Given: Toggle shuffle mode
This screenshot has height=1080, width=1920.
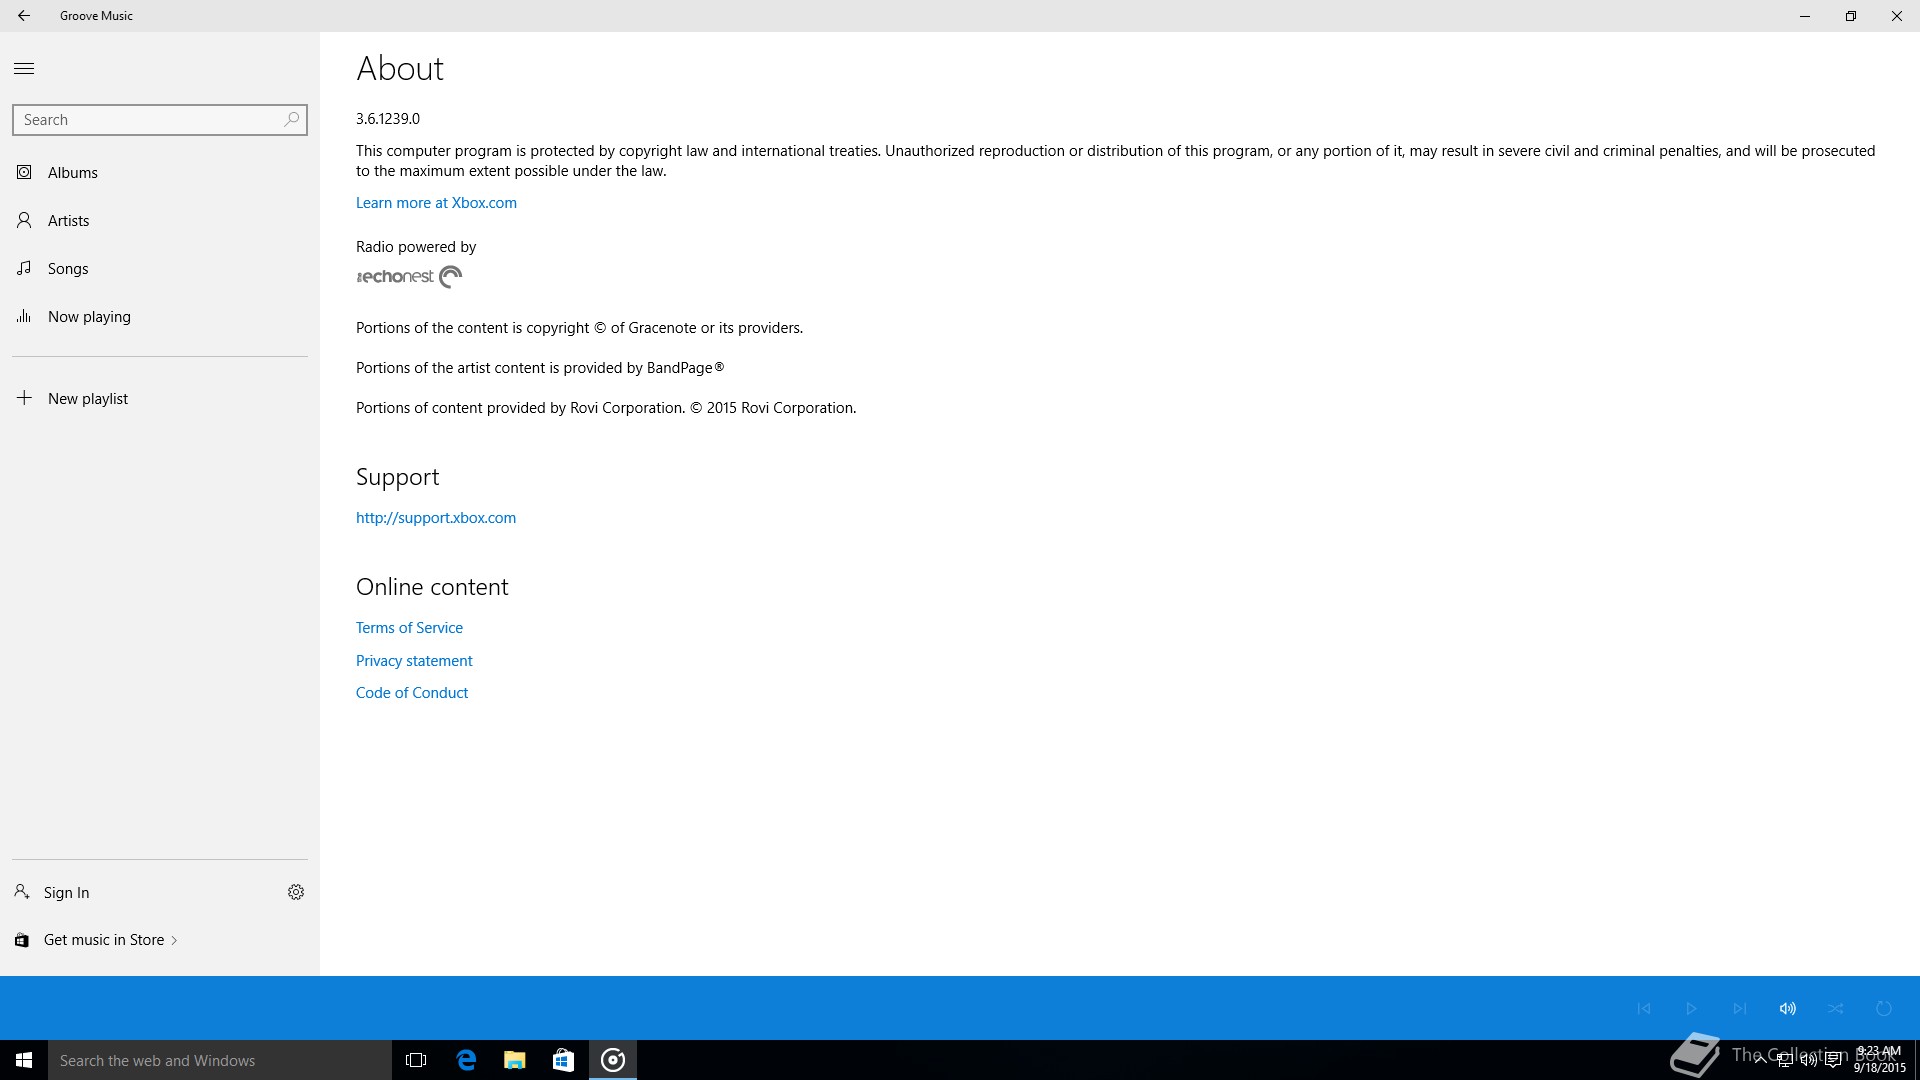Looking at the screenshot, I should tap(1836, 1008).
